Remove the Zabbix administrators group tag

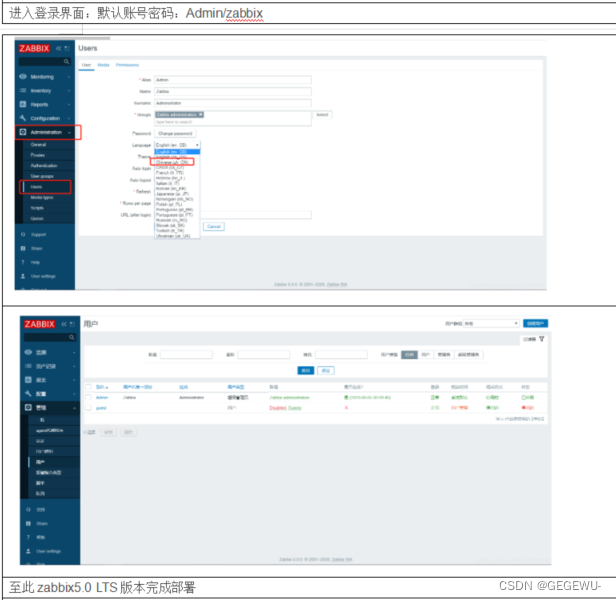[x=201, y=114]
